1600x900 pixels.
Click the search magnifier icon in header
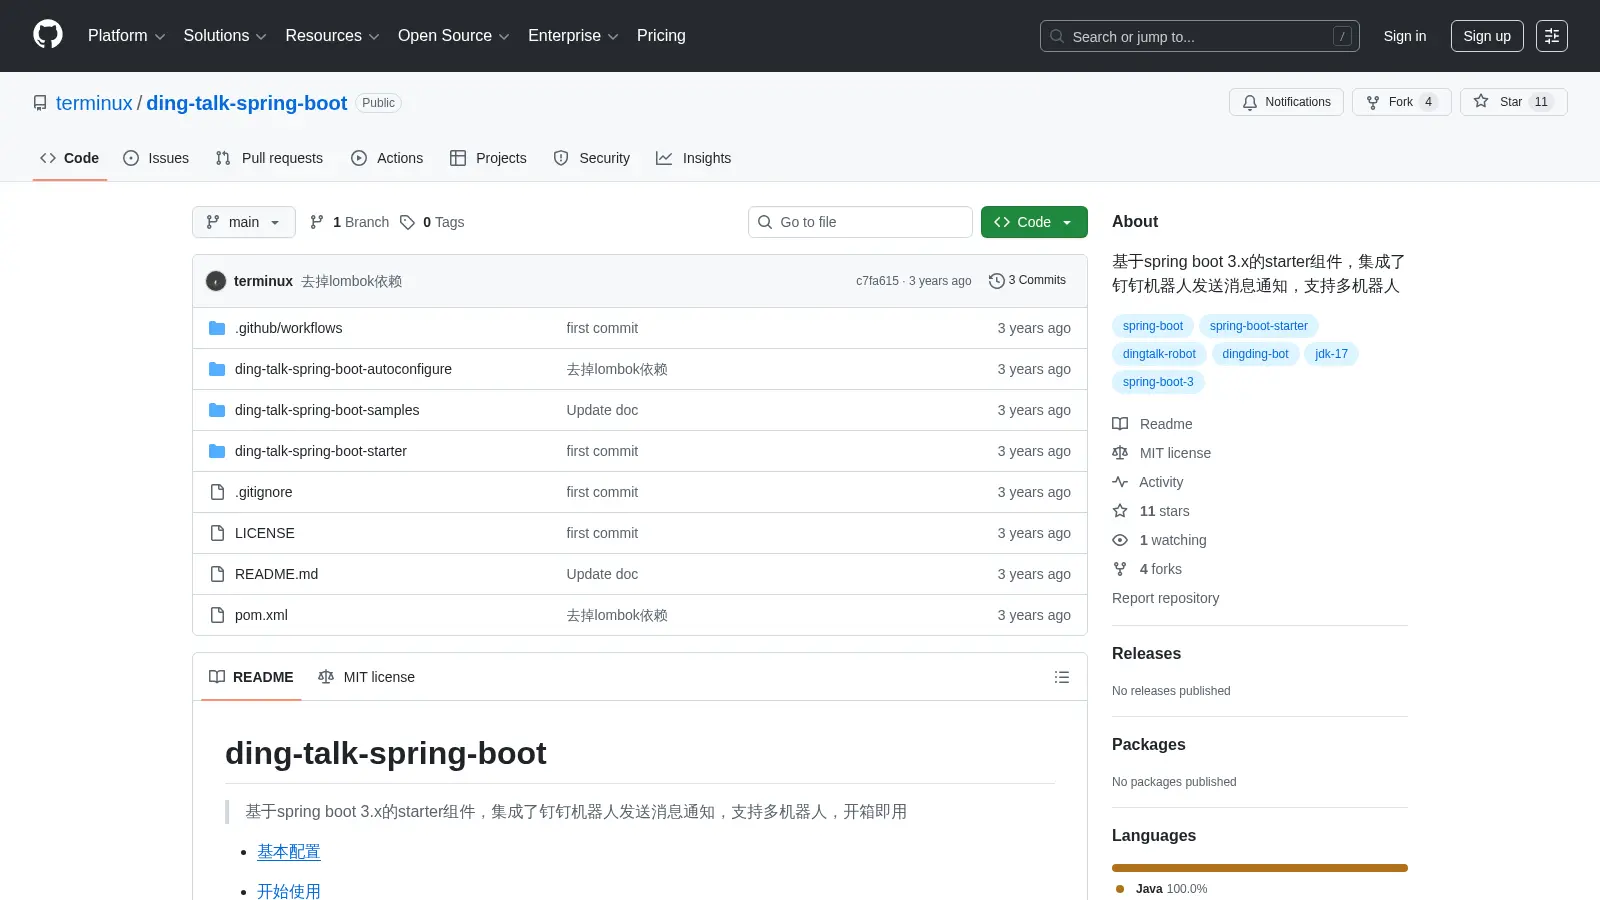coord(1057,36)
